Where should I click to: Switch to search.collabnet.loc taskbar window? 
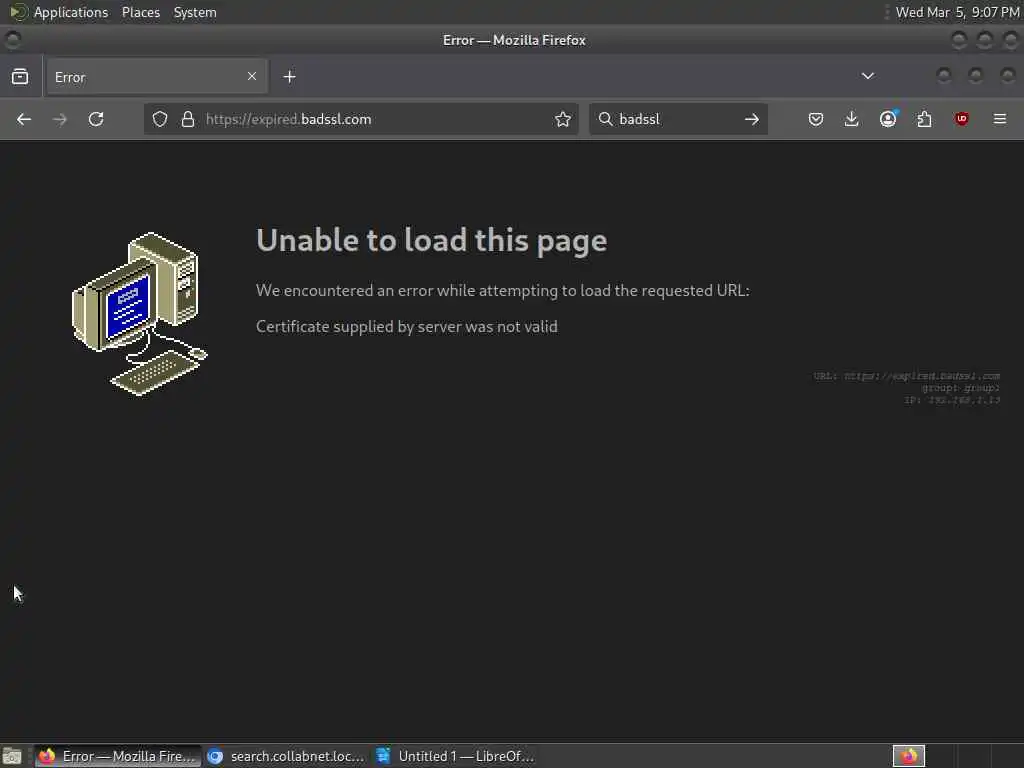pyautogui.click(x=286, y=756)
